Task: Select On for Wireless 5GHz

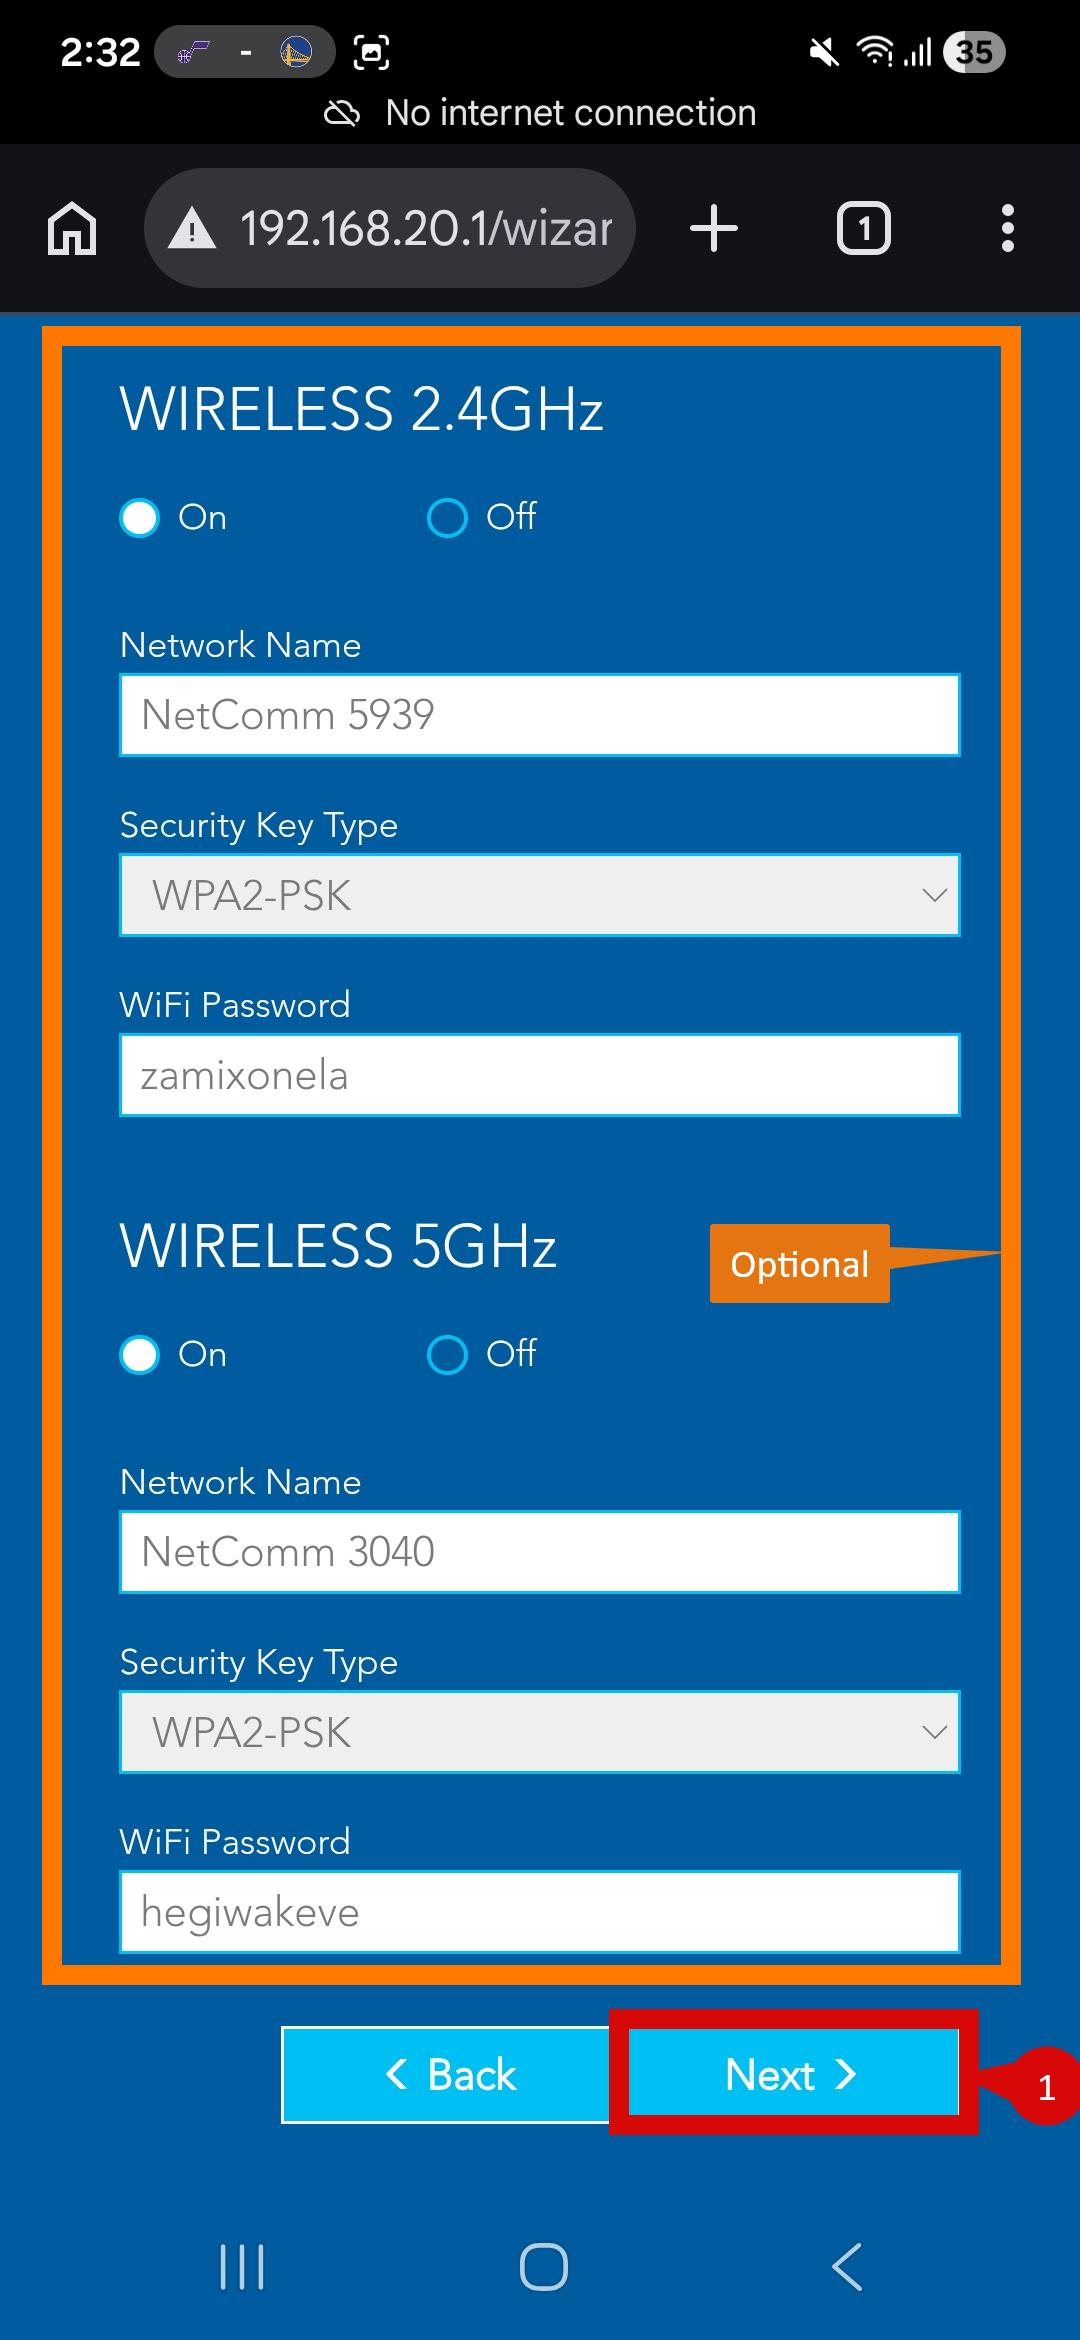Action: point(139,1355)
